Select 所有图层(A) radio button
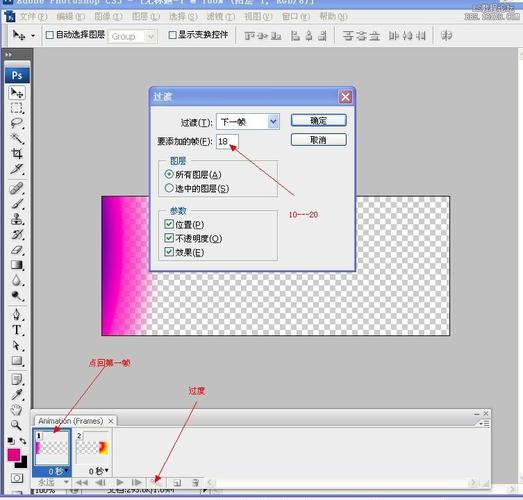This screenshot has width=523, height=500. (169, 174)
